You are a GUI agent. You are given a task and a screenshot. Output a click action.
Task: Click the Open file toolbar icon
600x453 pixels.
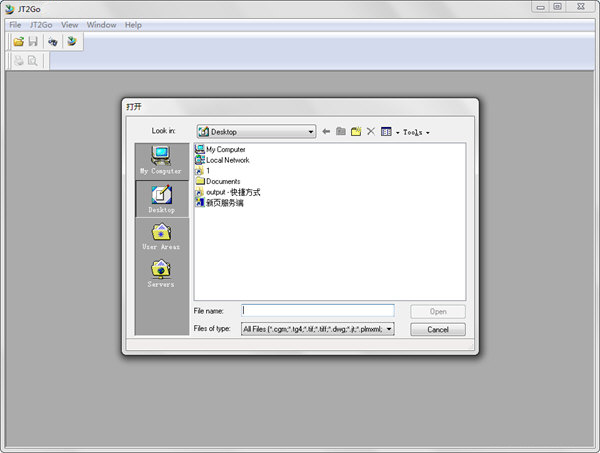coord(18,41)
